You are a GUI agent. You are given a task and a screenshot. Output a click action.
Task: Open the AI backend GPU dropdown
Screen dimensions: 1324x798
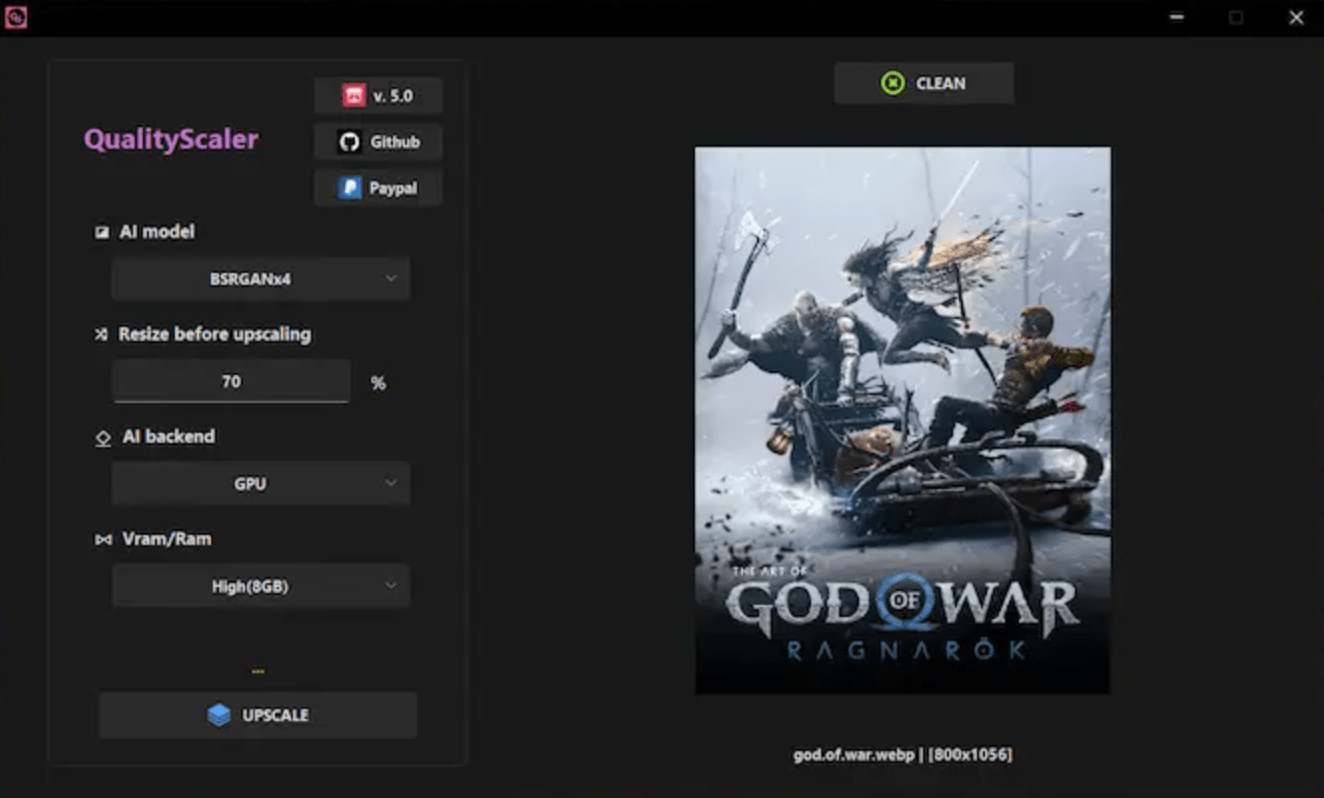click(x=261, y=484)
